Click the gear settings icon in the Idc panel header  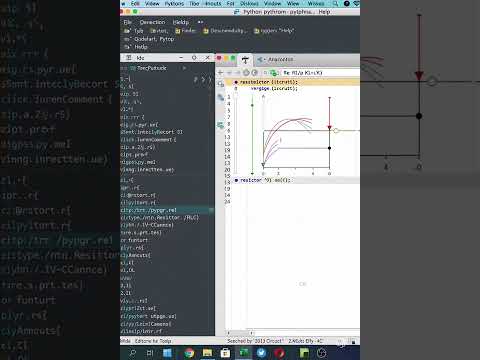[x=194, y=58]
